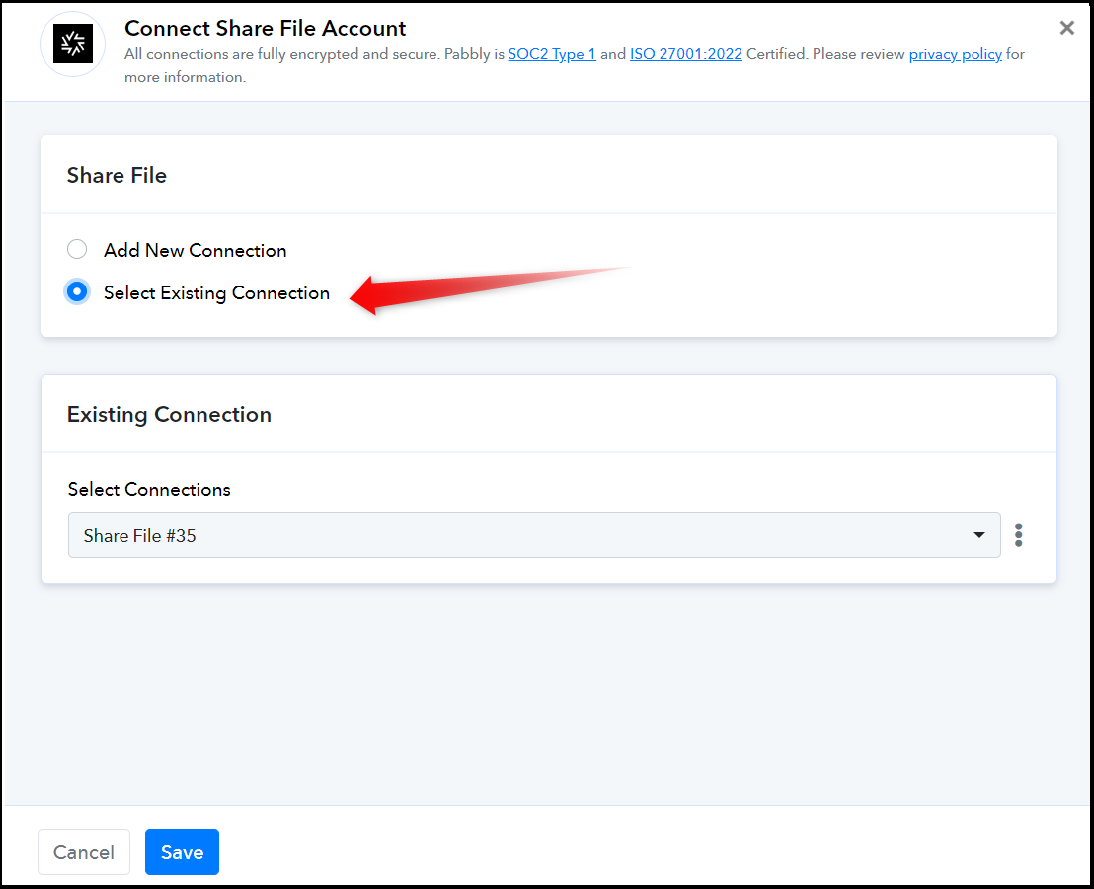This screenshot has width=1094, height=889.
Task: Click the Connect Share File Account title
Action: 265,28
